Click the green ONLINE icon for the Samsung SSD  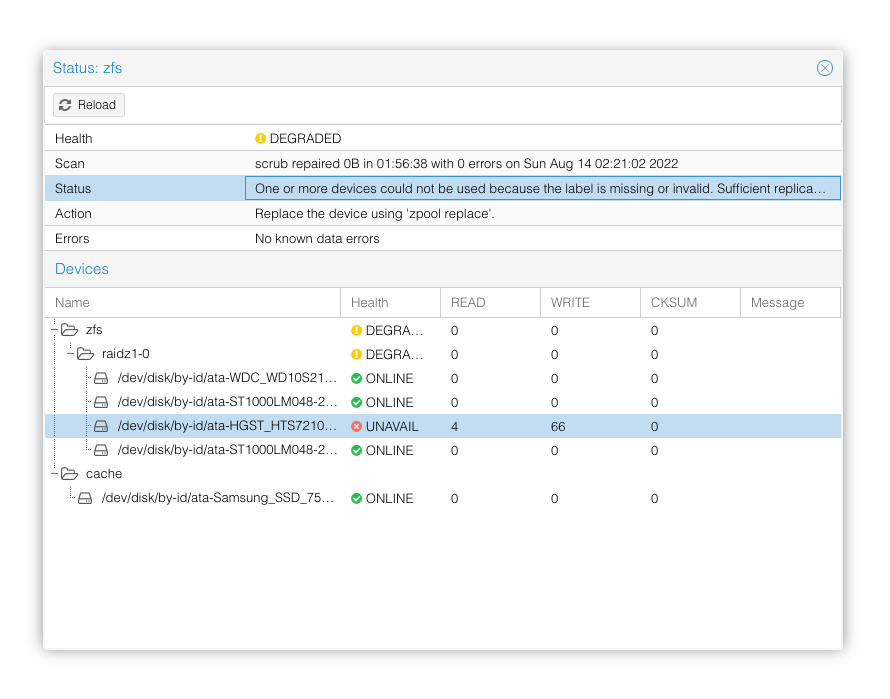pos(356,498)
